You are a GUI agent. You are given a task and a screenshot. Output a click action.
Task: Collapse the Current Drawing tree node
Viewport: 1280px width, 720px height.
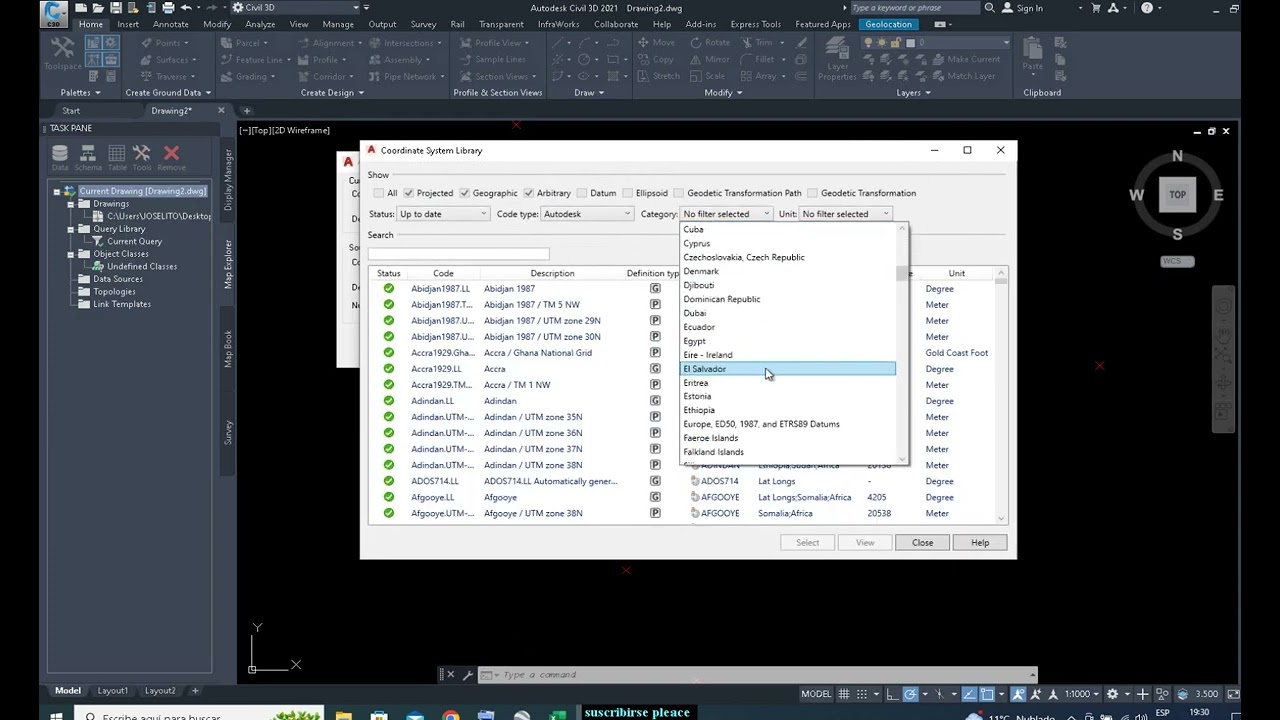57,191
